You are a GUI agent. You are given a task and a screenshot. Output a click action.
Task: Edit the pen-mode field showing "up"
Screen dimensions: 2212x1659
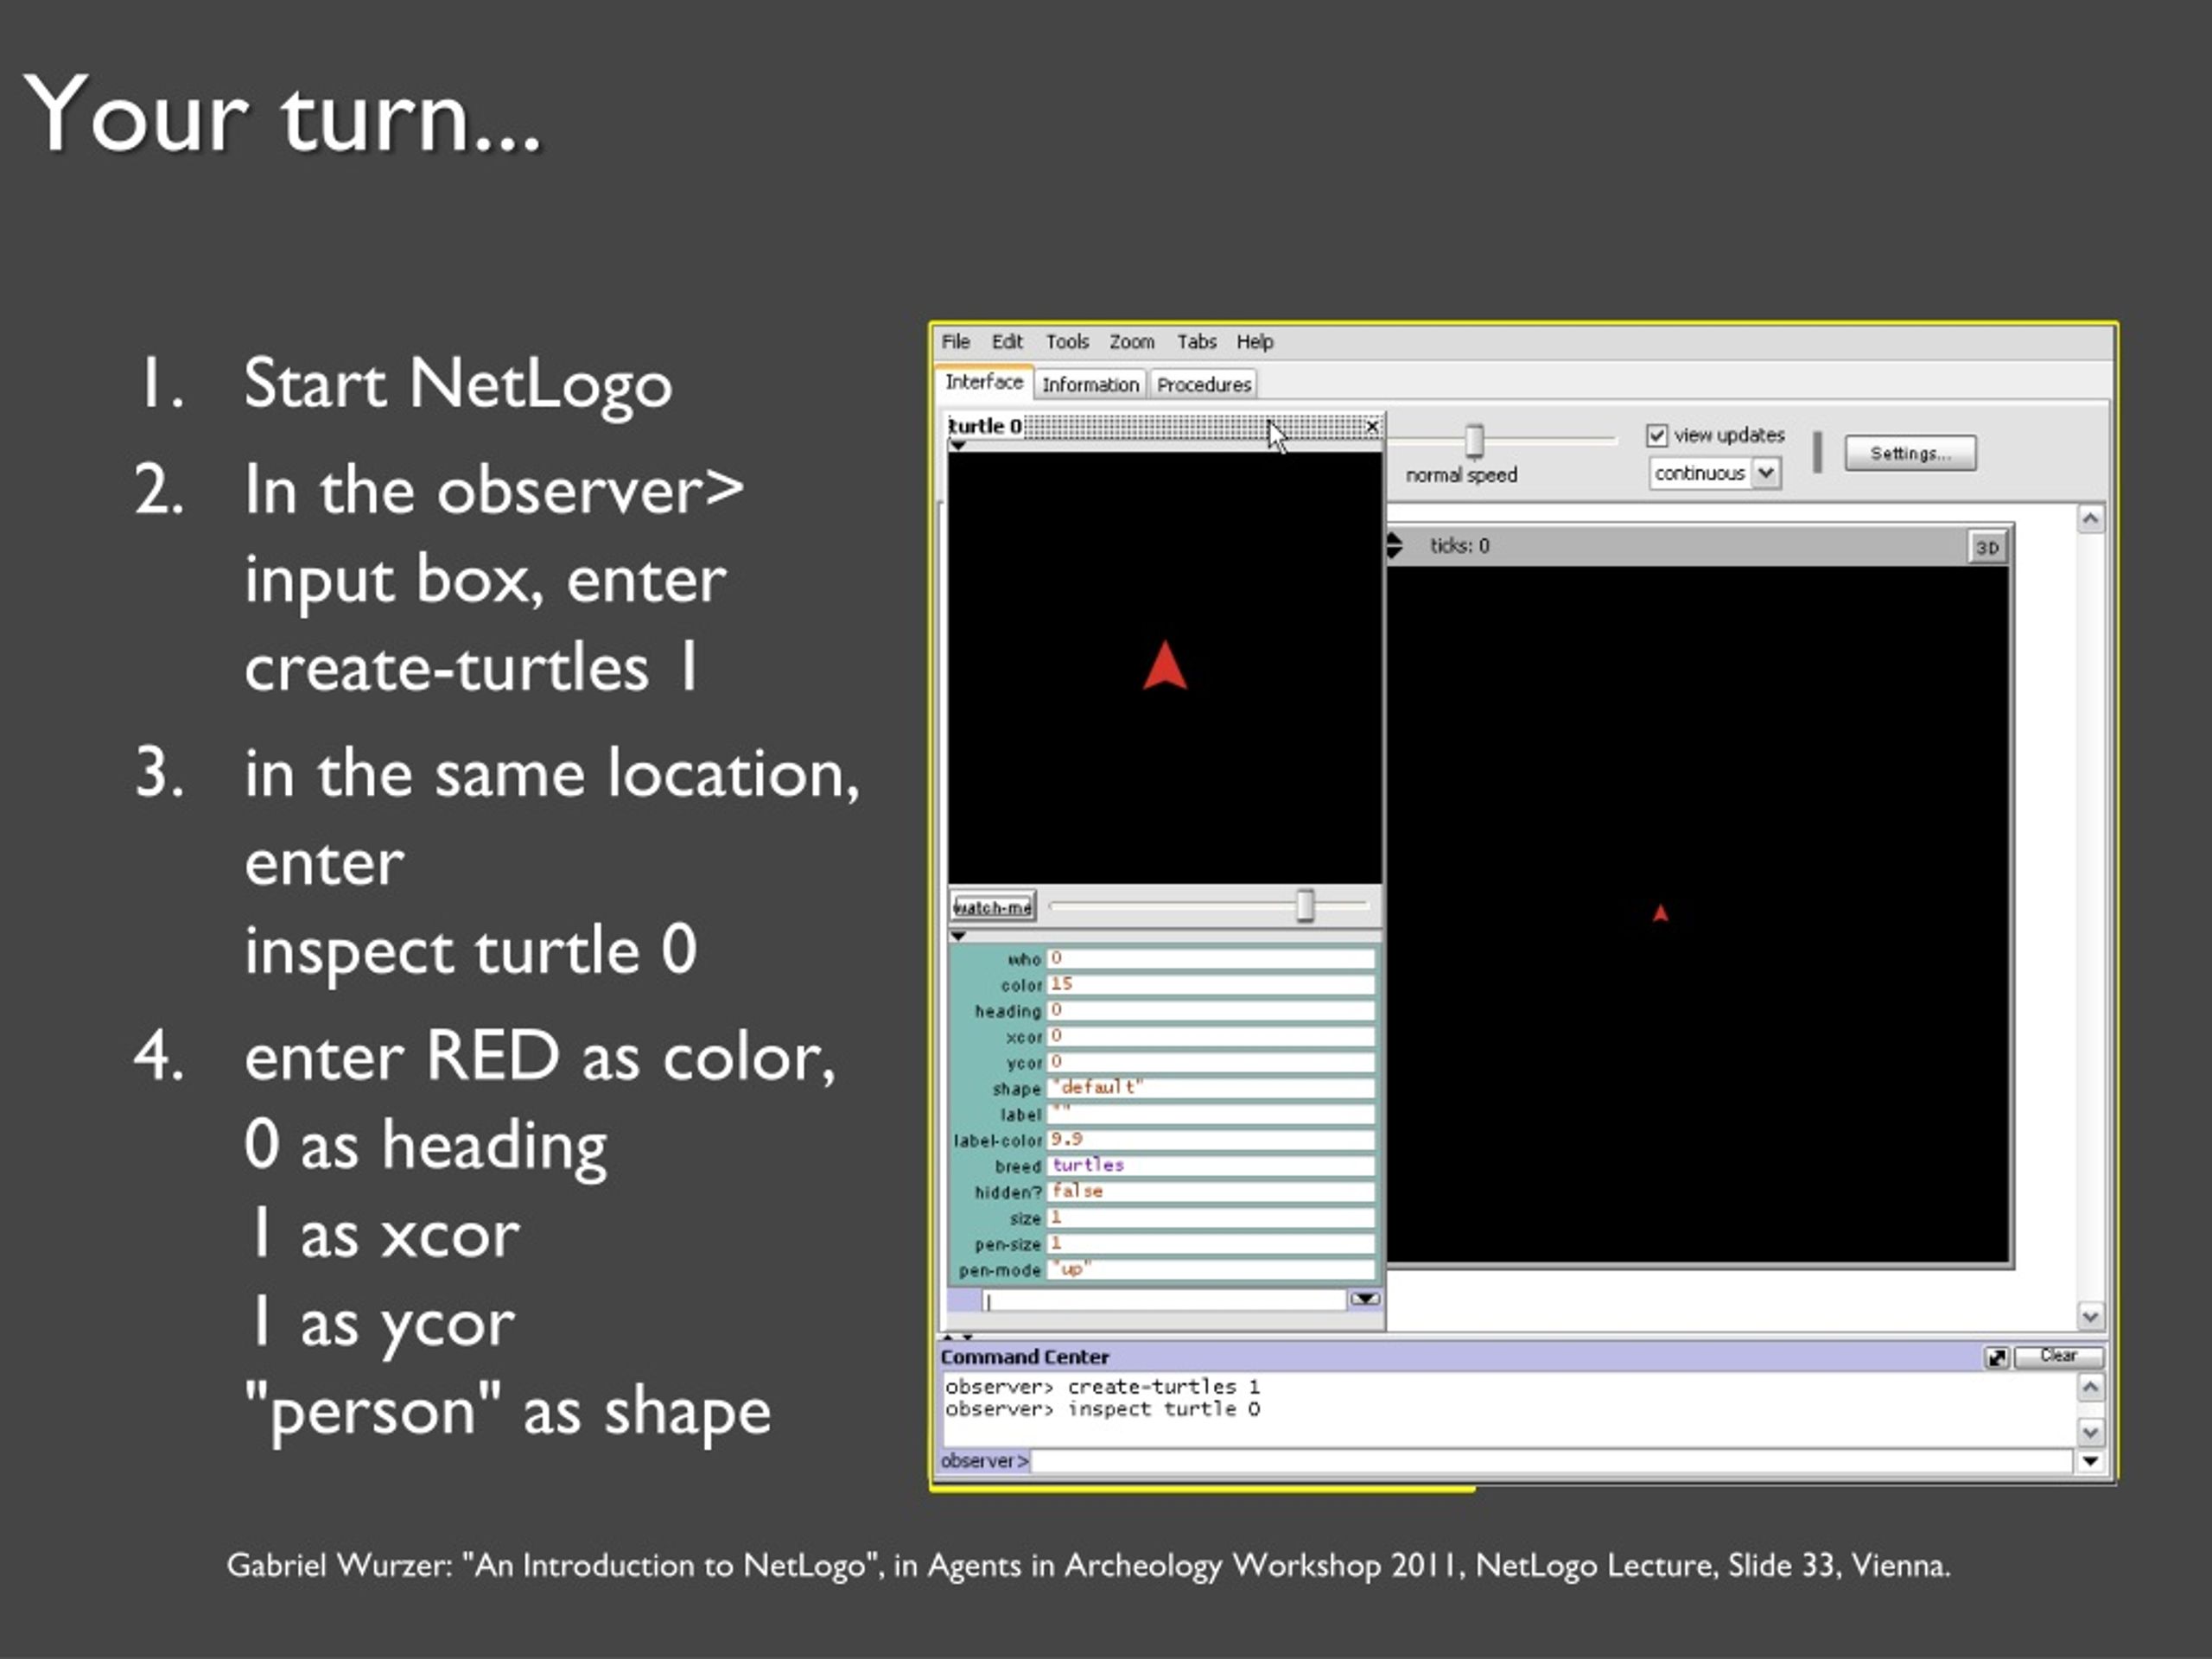coord(1211,1270)
